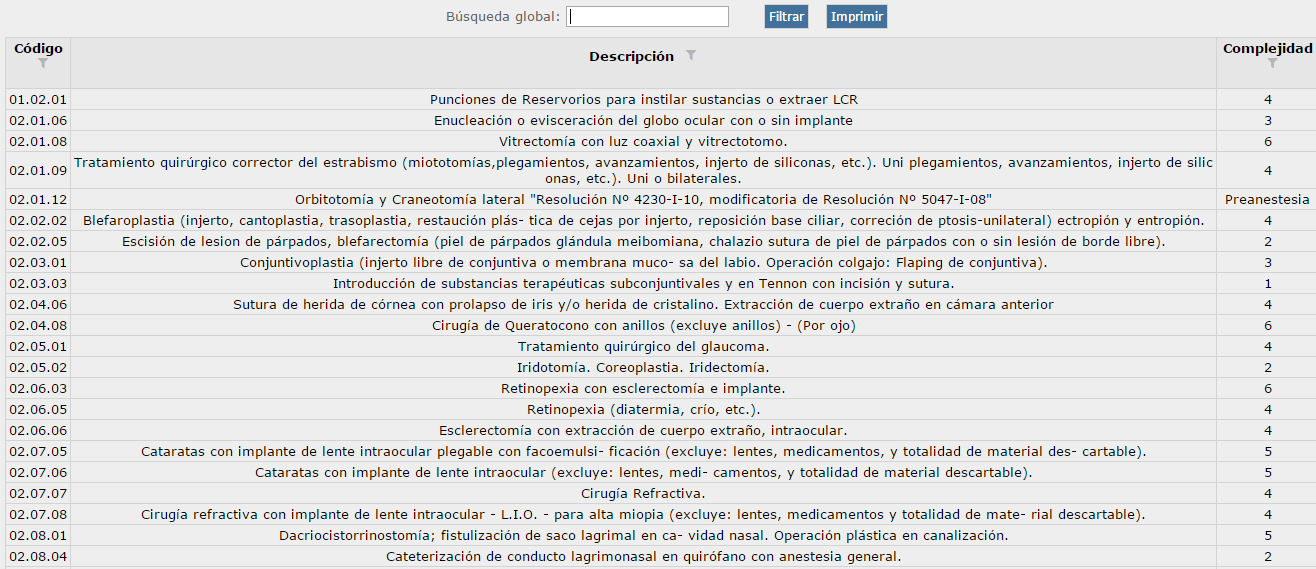Click 'Cateterización de conducto lagrimonasal' description
The image size is (1316, 569).
click(x=644, y=557)
